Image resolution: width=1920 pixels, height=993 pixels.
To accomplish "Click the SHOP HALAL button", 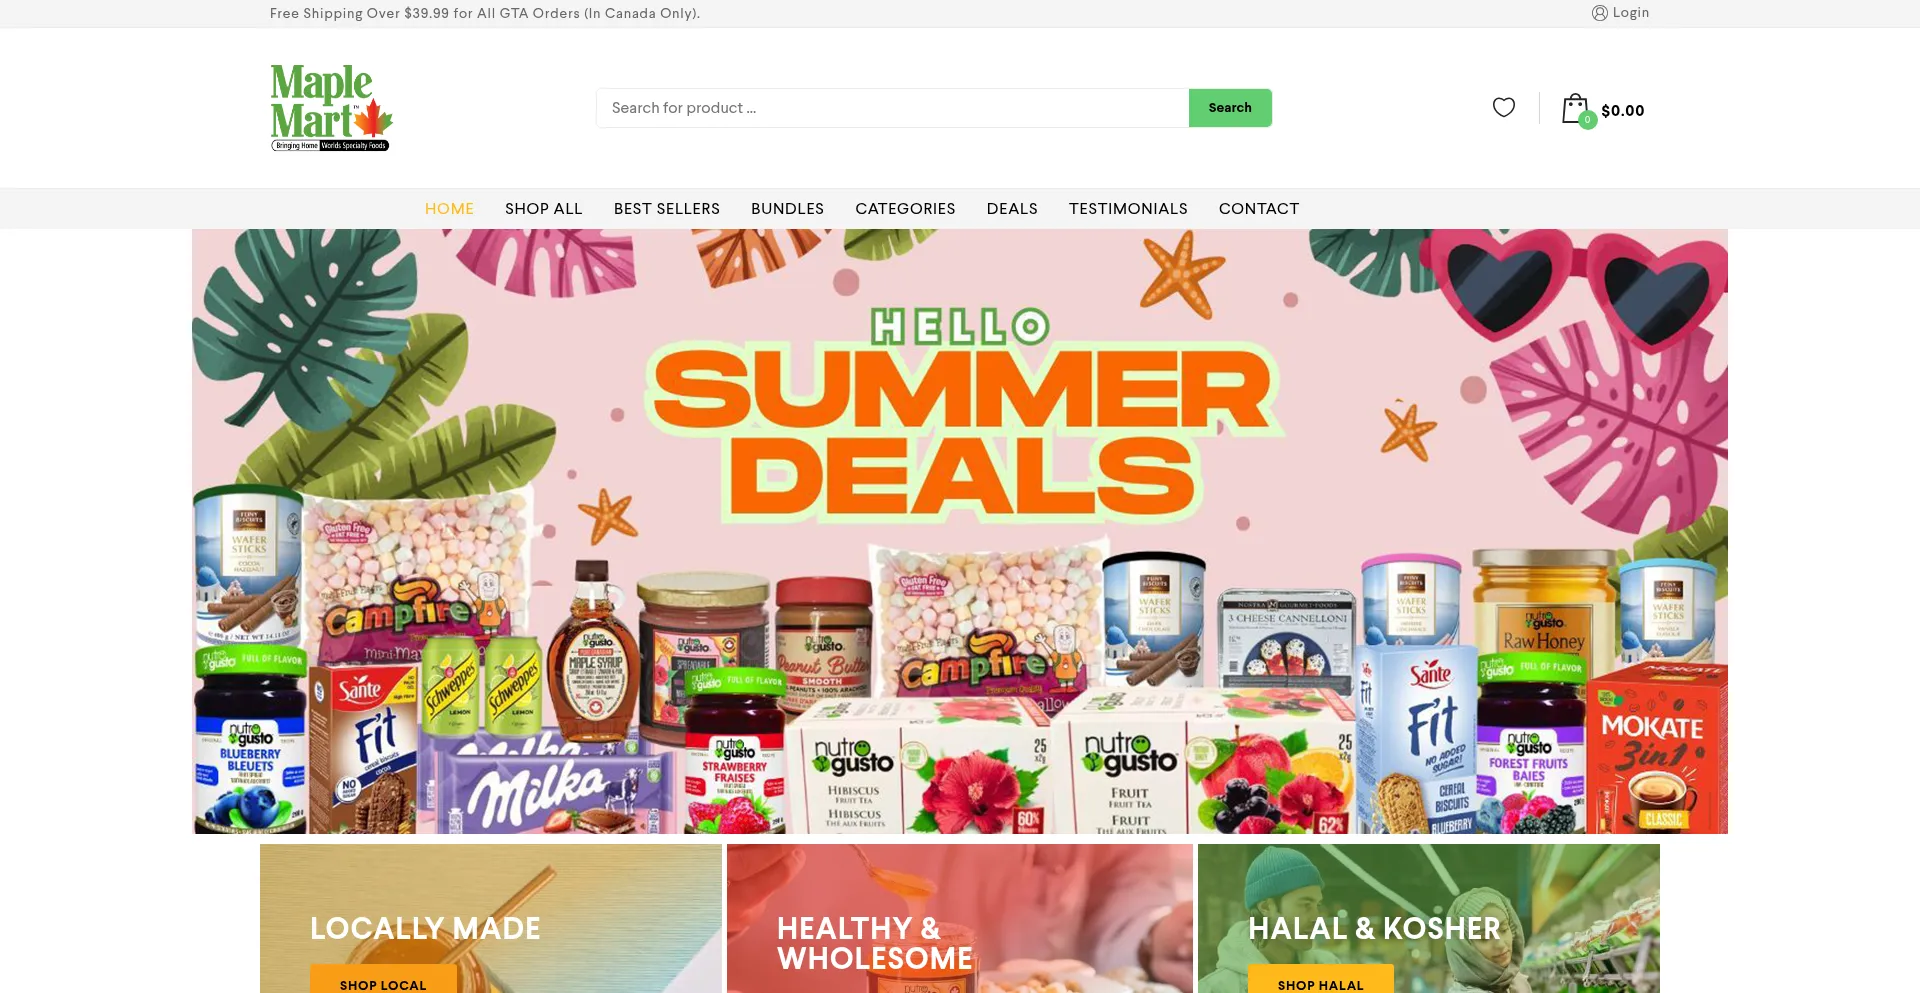I will pyautogui.click(x=1320, y=981).
